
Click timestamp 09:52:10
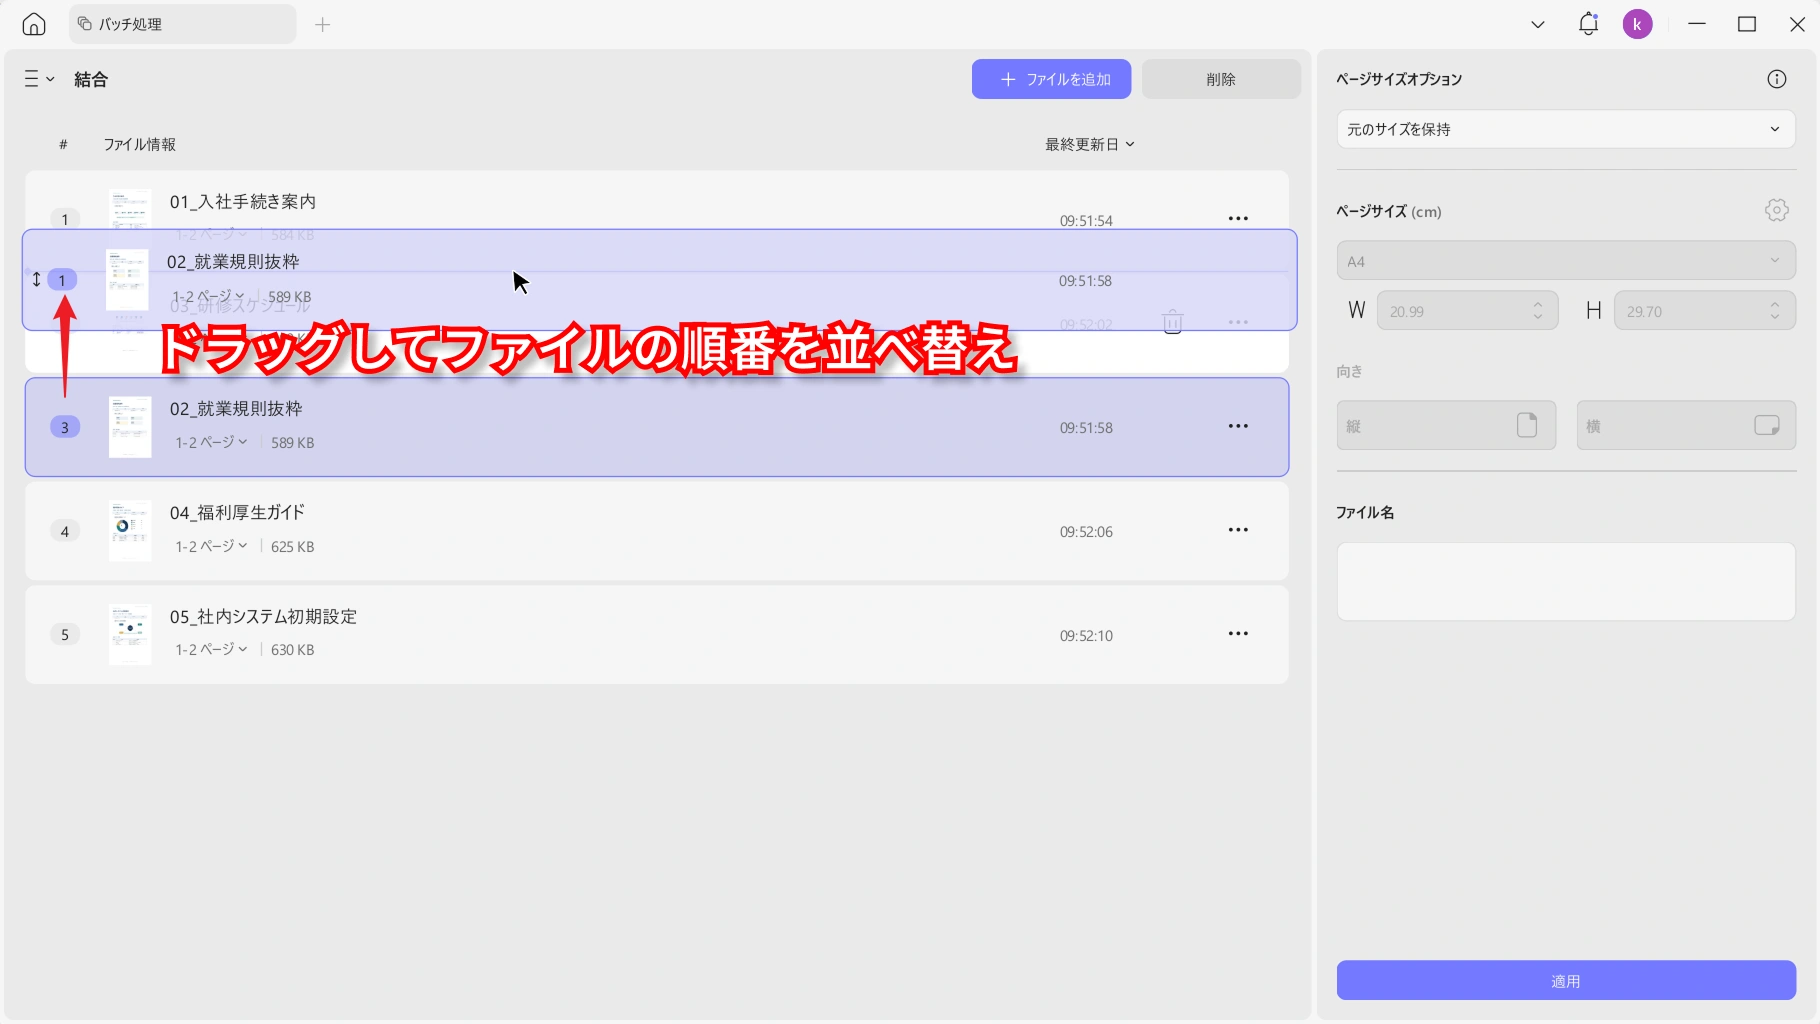1086,636
